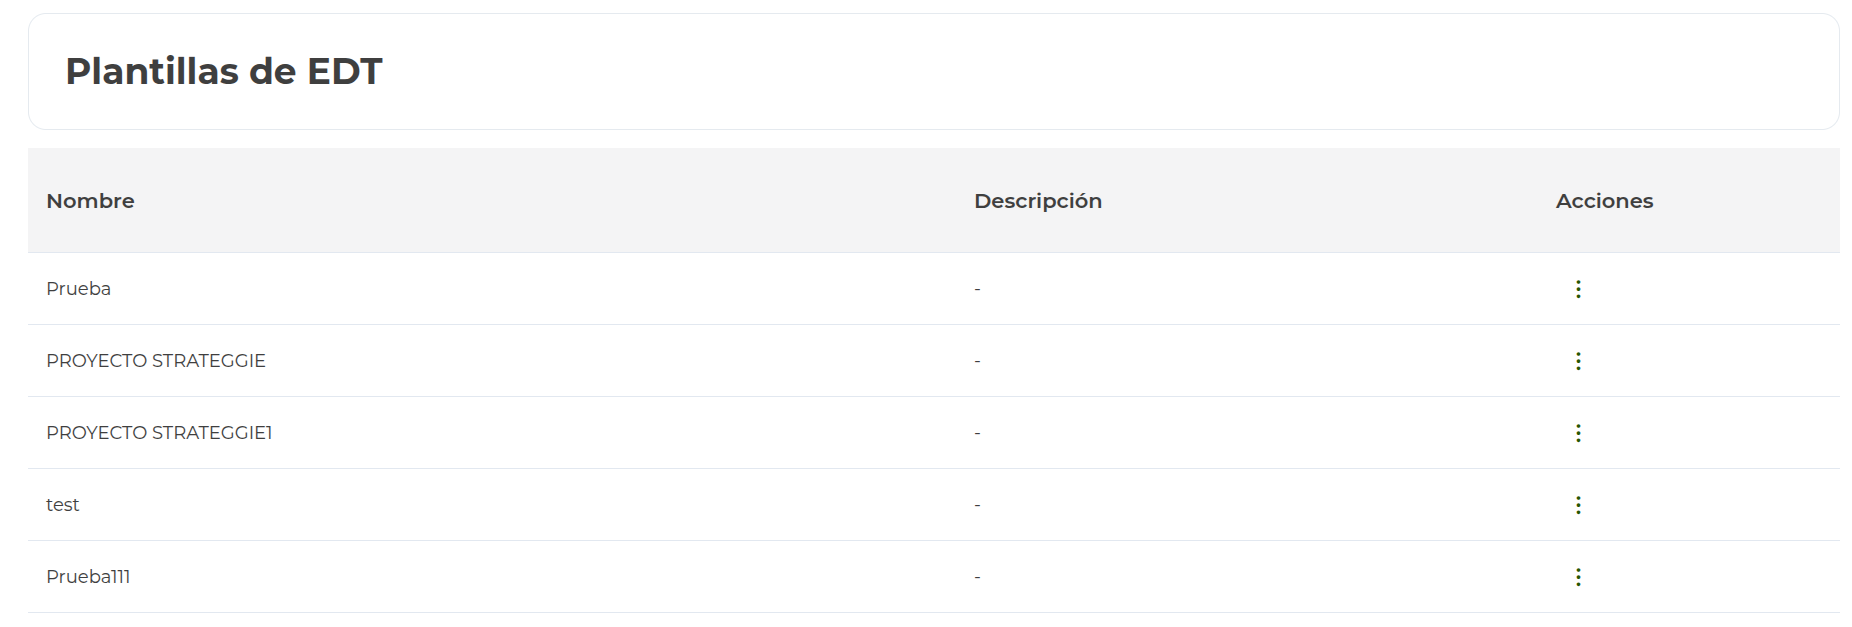Click the description dash in test row
This screenshot has height=627, width=1852.
tap(977, 506)
